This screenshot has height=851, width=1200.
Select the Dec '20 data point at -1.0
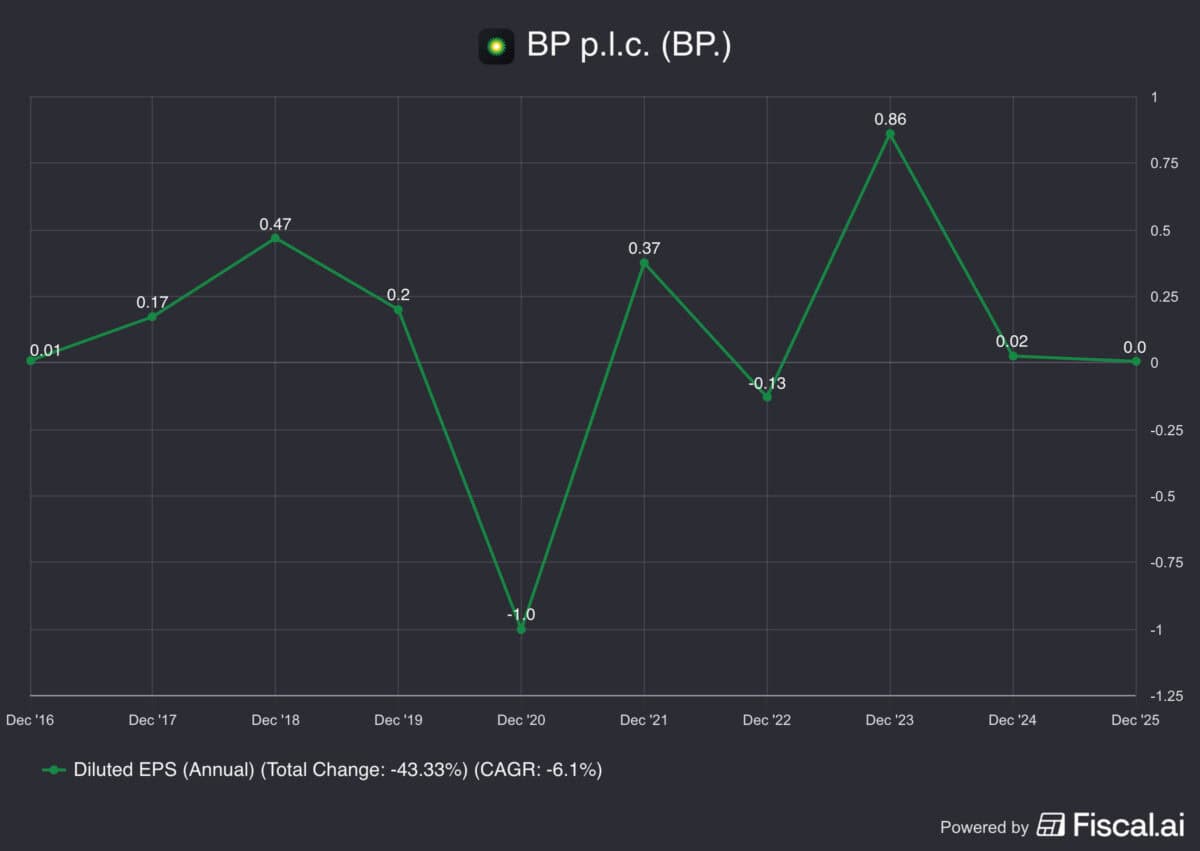pyautogui.click(x=521, y=629)
